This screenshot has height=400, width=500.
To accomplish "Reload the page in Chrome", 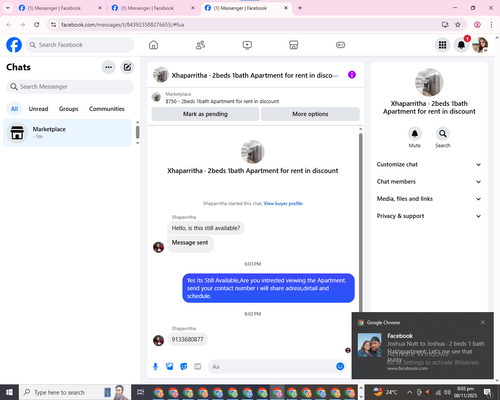I will click(x=37, y=25).
